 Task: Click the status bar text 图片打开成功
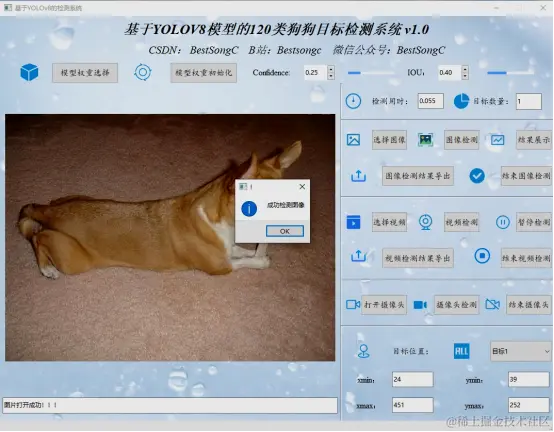click(x=30, y=405)
